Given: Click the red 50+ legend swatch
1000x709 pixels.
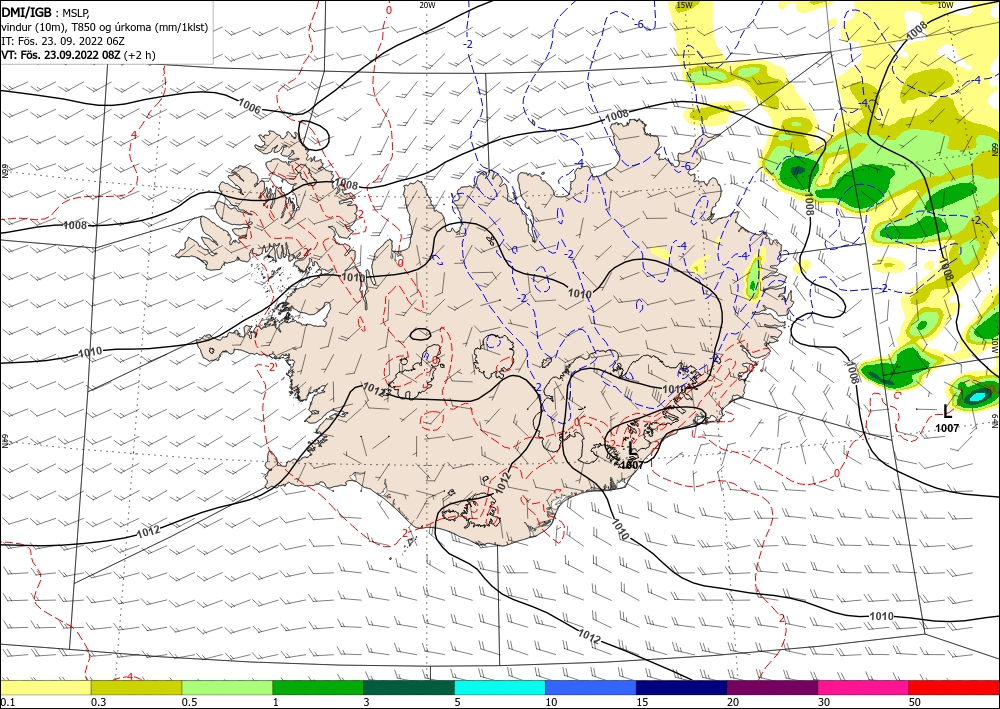Looking at the screenshot, I should pos(954,688).
